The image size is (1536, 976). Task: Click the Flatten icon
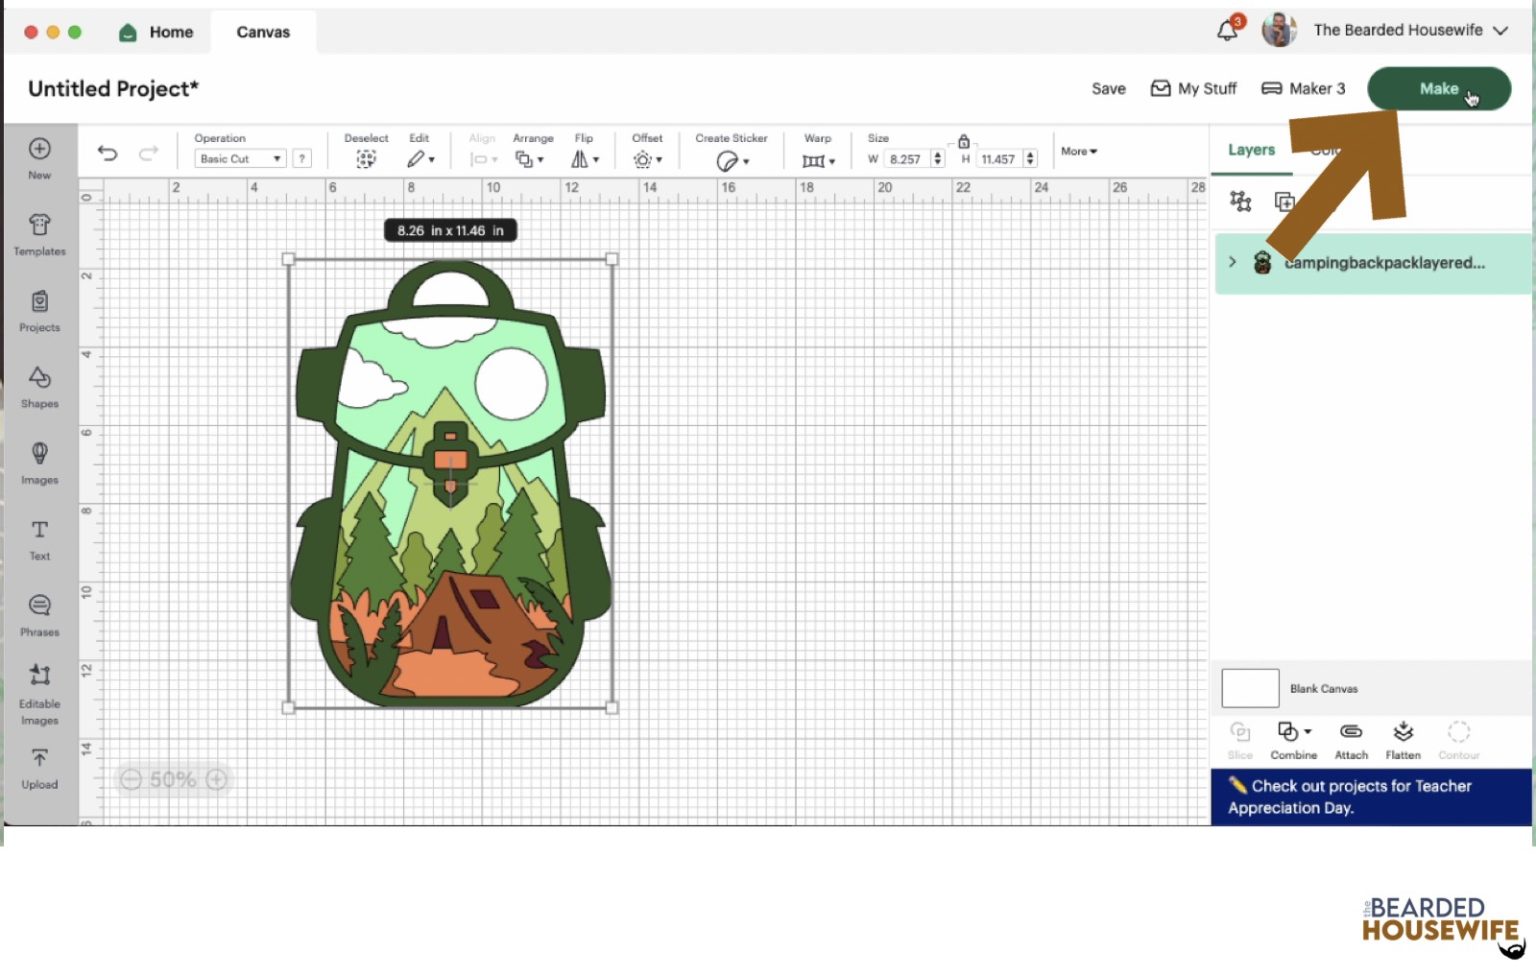click(x=1402, y=739)
